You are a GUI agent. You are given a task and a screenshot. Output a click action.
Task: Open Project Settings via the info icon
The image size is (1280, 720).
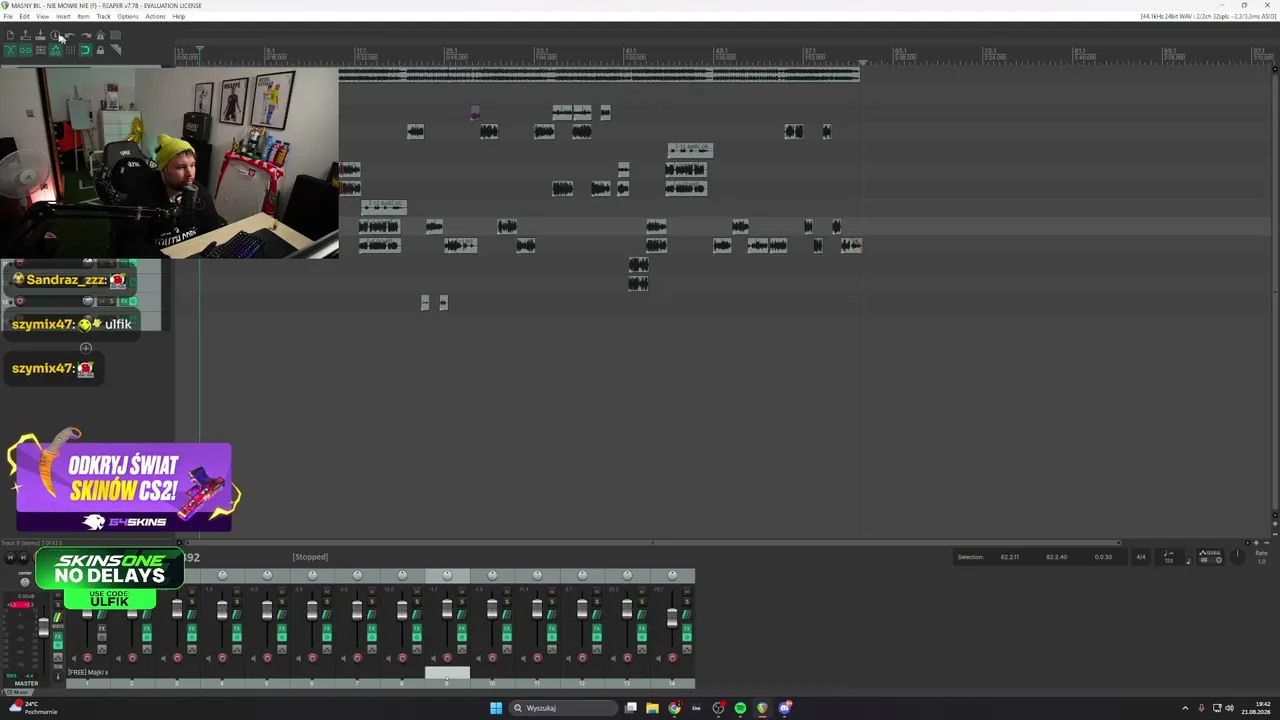(55, 36)
